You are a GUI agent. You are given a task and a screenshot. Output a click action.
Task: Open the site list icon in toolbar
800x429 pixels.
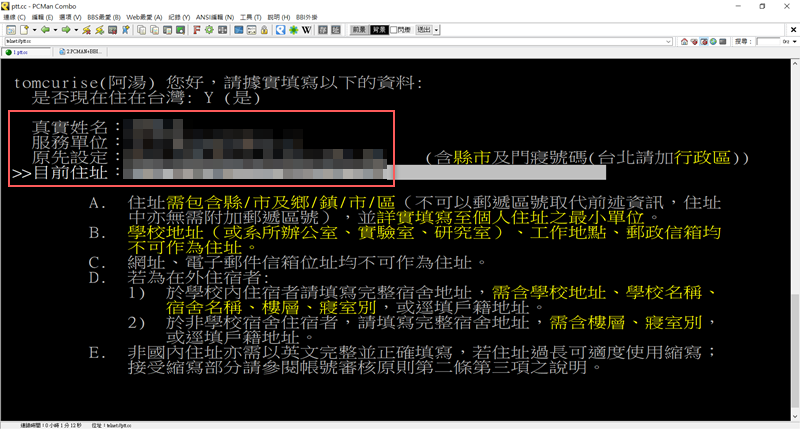[x=11, y=30]
